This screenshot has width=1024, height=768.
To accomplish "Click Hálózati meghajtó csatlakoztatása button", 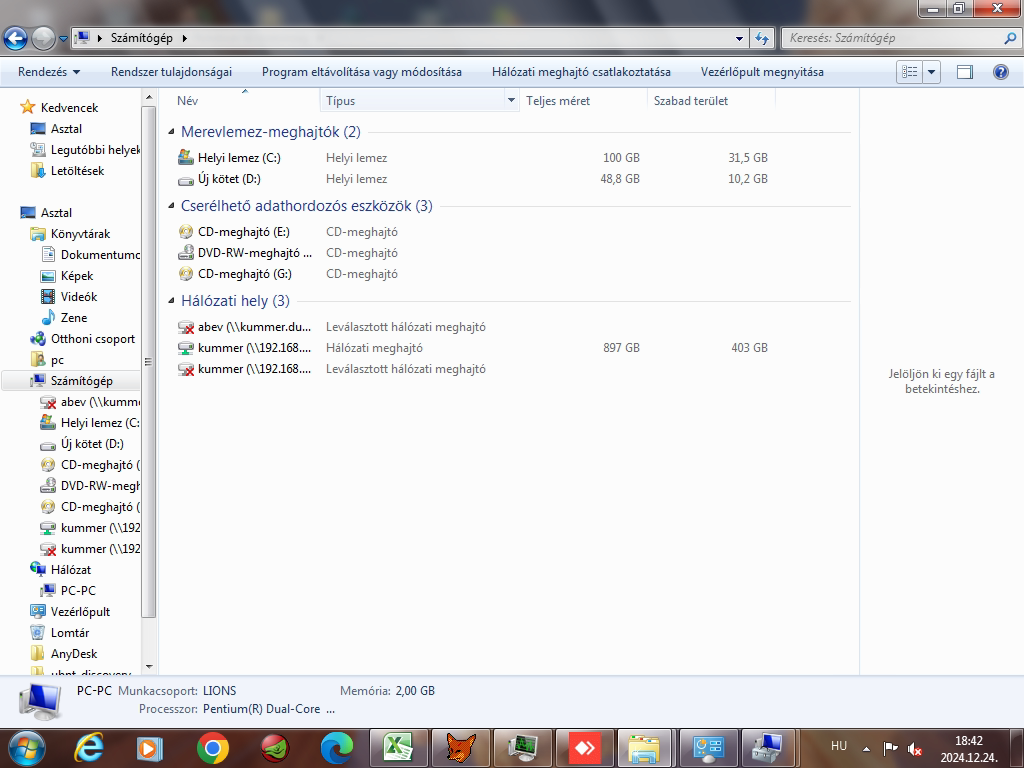I will [x=581, y=72].
